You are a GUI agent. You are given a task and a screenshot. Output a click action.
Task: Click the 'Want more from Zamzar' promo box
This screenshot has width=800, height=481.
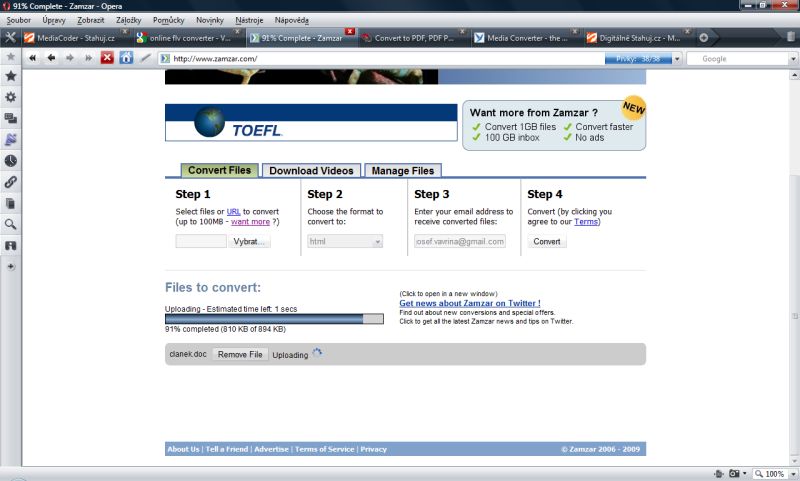click(554, 125)
